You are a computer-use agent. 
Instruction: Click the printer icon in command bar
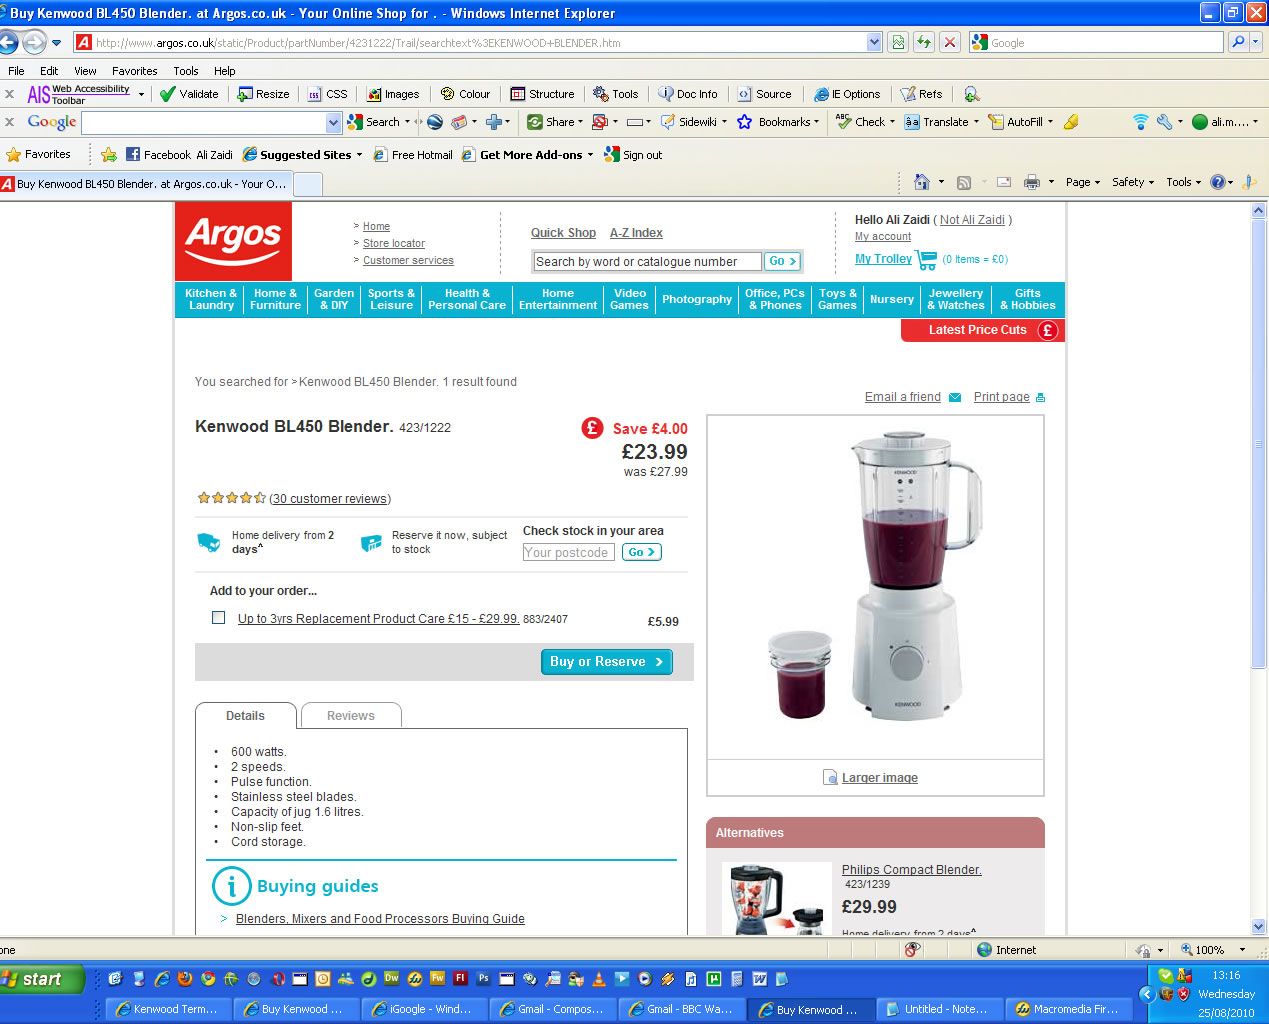click(1032, 182)
